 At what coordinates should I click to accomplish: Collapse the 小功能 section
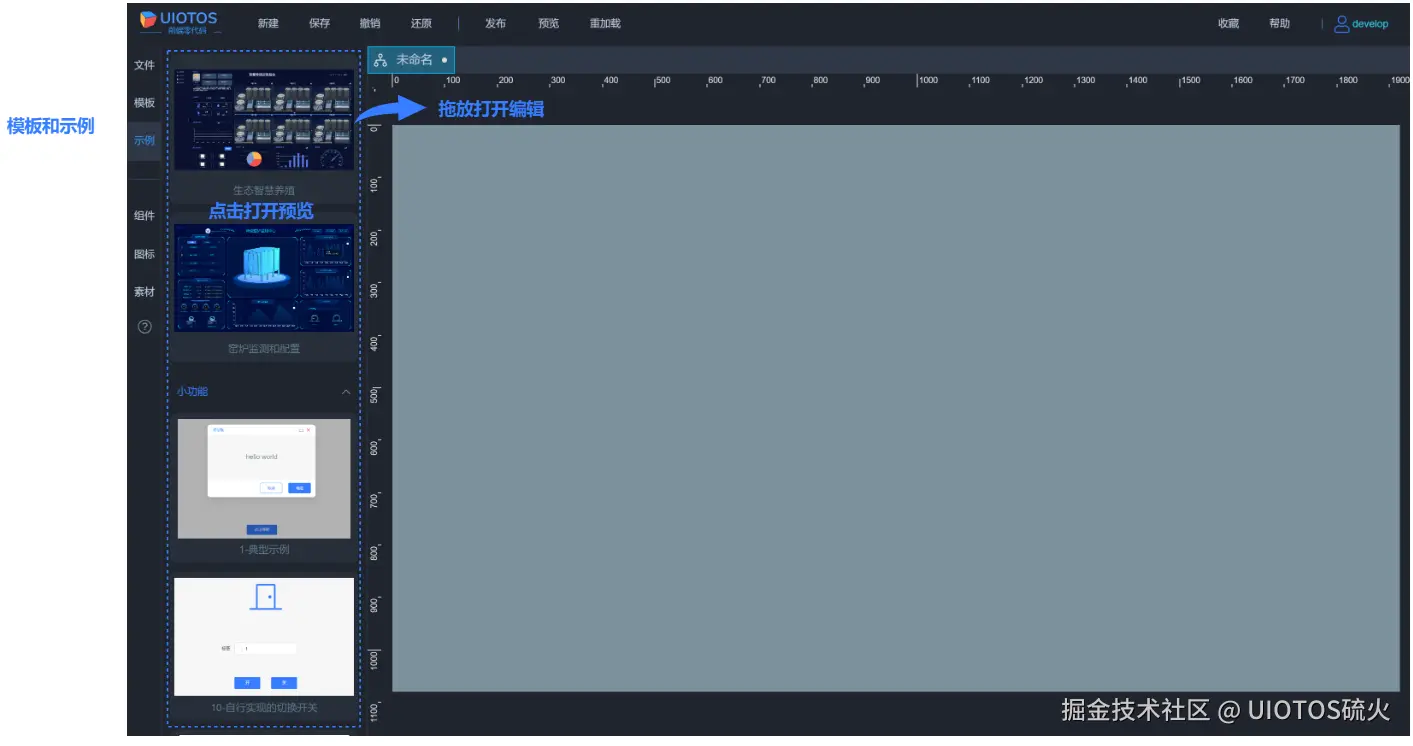tap(346, 392)
